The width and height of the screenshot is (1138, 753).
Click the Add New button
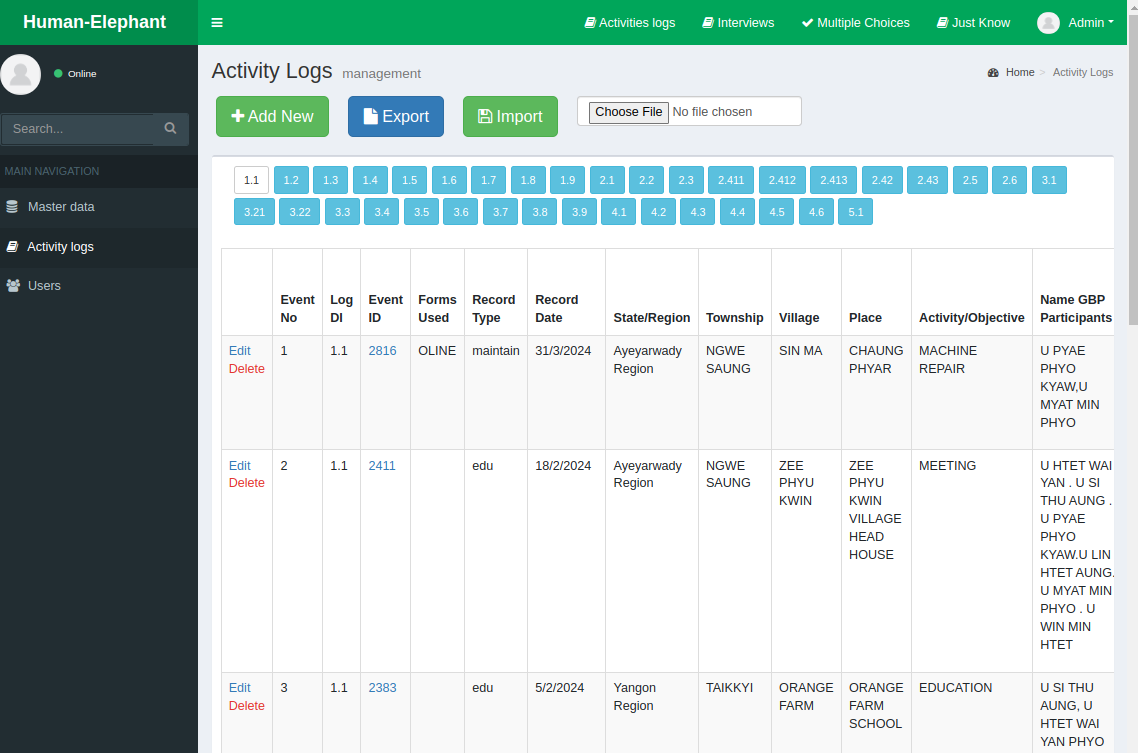pyautogui.click(x=272, y=117)
